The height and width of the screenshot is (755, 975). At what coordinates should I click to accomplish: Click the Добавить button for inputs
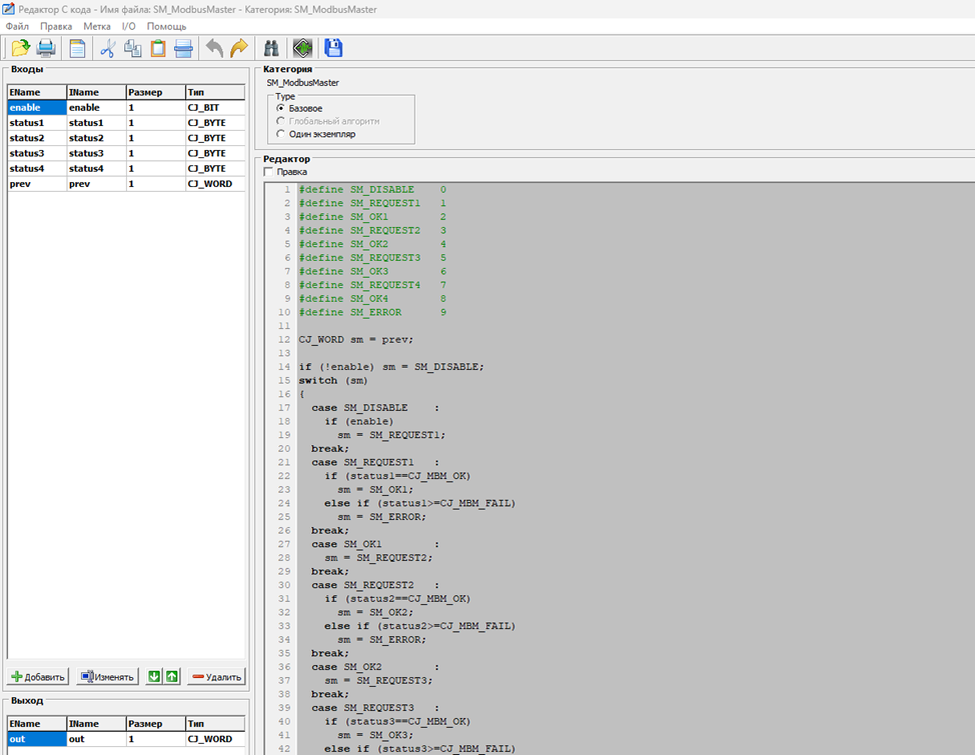point(38,677)
